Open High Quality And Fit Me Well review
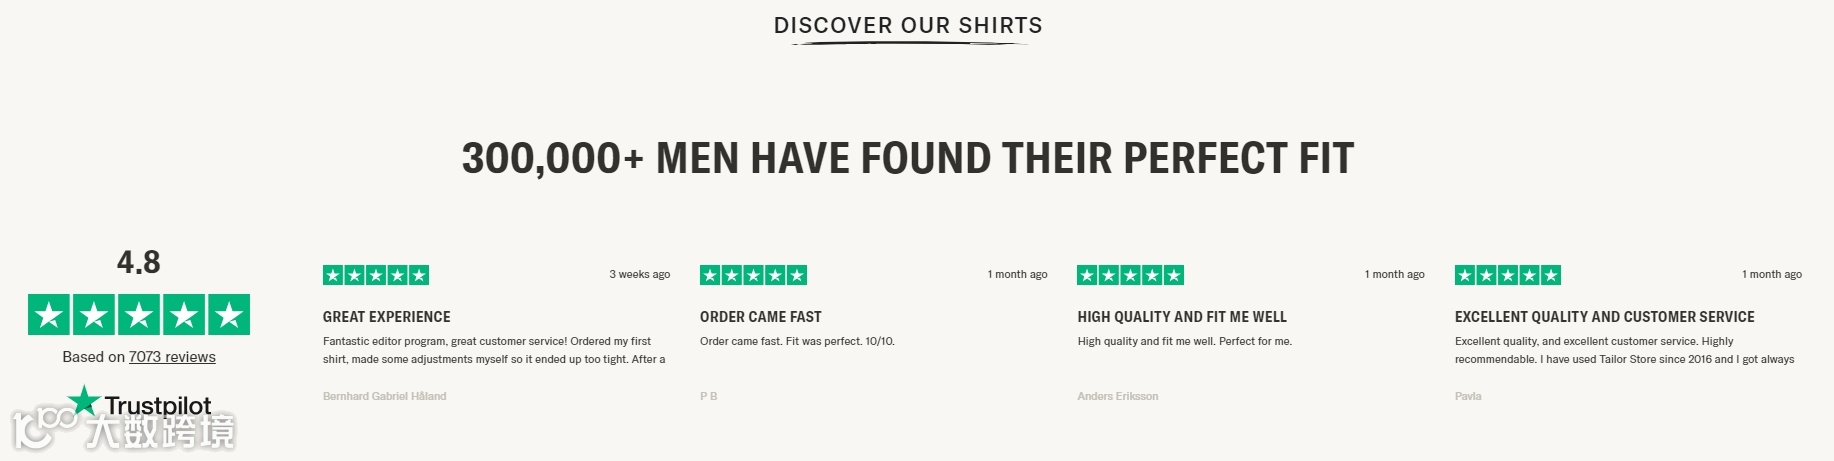The height and width of the screenshot is (461, 1834). coord(1182,317)
